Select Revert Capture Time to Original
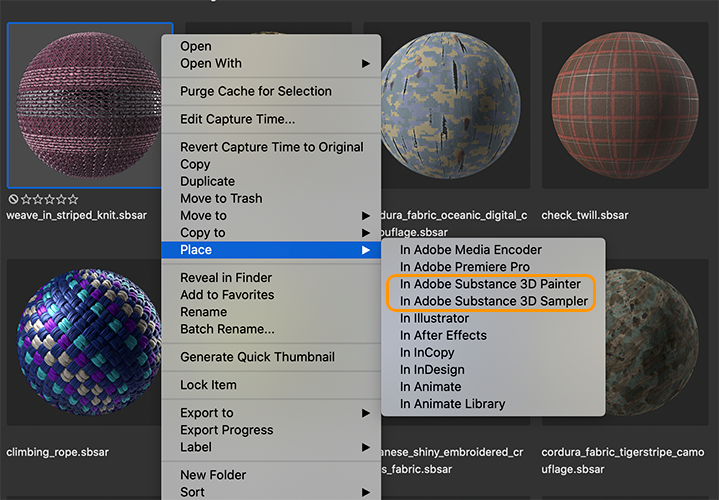The width and height of the screenshot is (719, 500). tap(271, 147)
